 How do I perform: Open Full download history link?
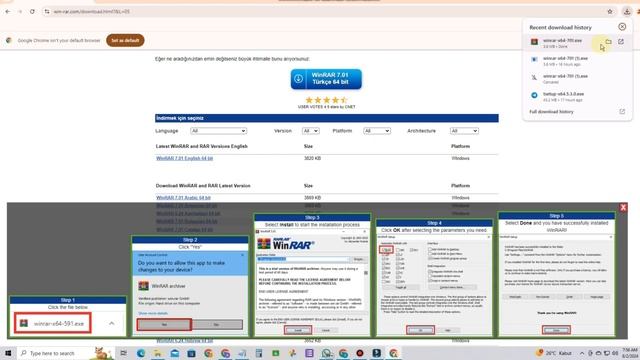click(551, 111)
